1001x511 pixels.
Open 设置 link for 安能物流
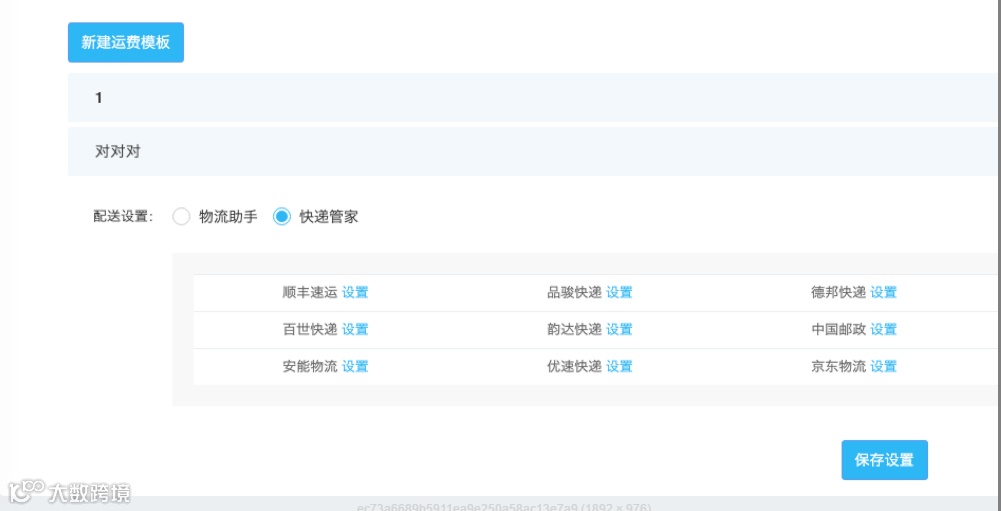pyautogui.click(x=355, y=367)
